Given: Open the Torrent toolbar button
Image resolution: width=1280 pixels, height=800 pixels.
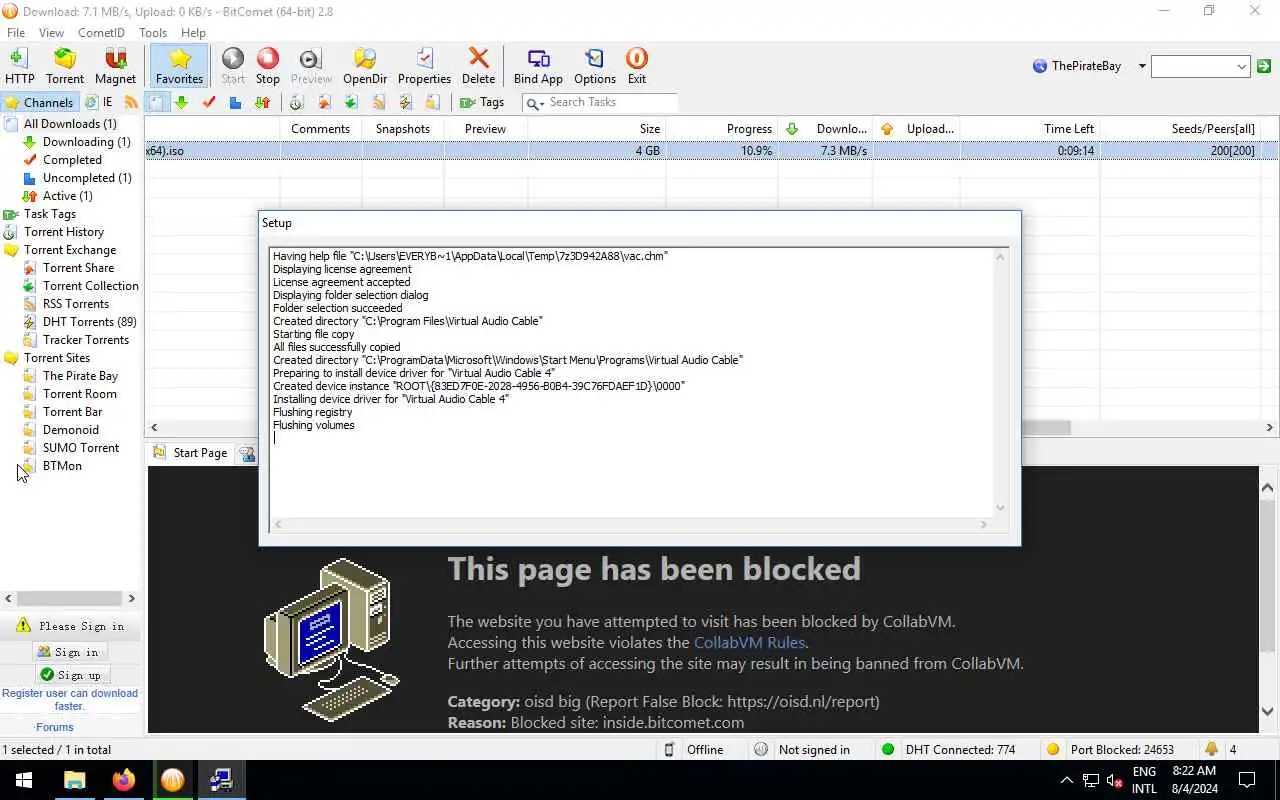Looking at the screenshot, I should coord(65,66).
